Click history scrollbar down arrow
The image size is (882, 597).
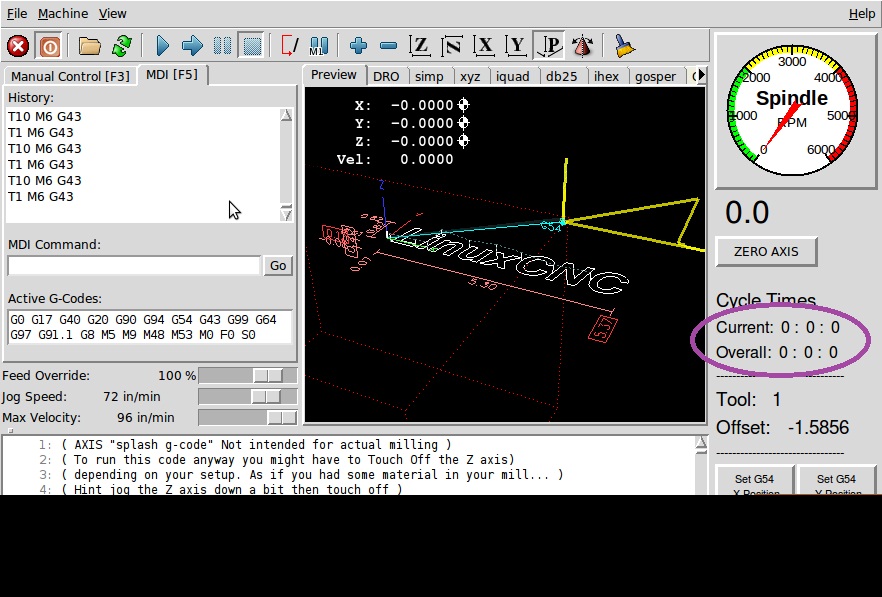point(286,214)
